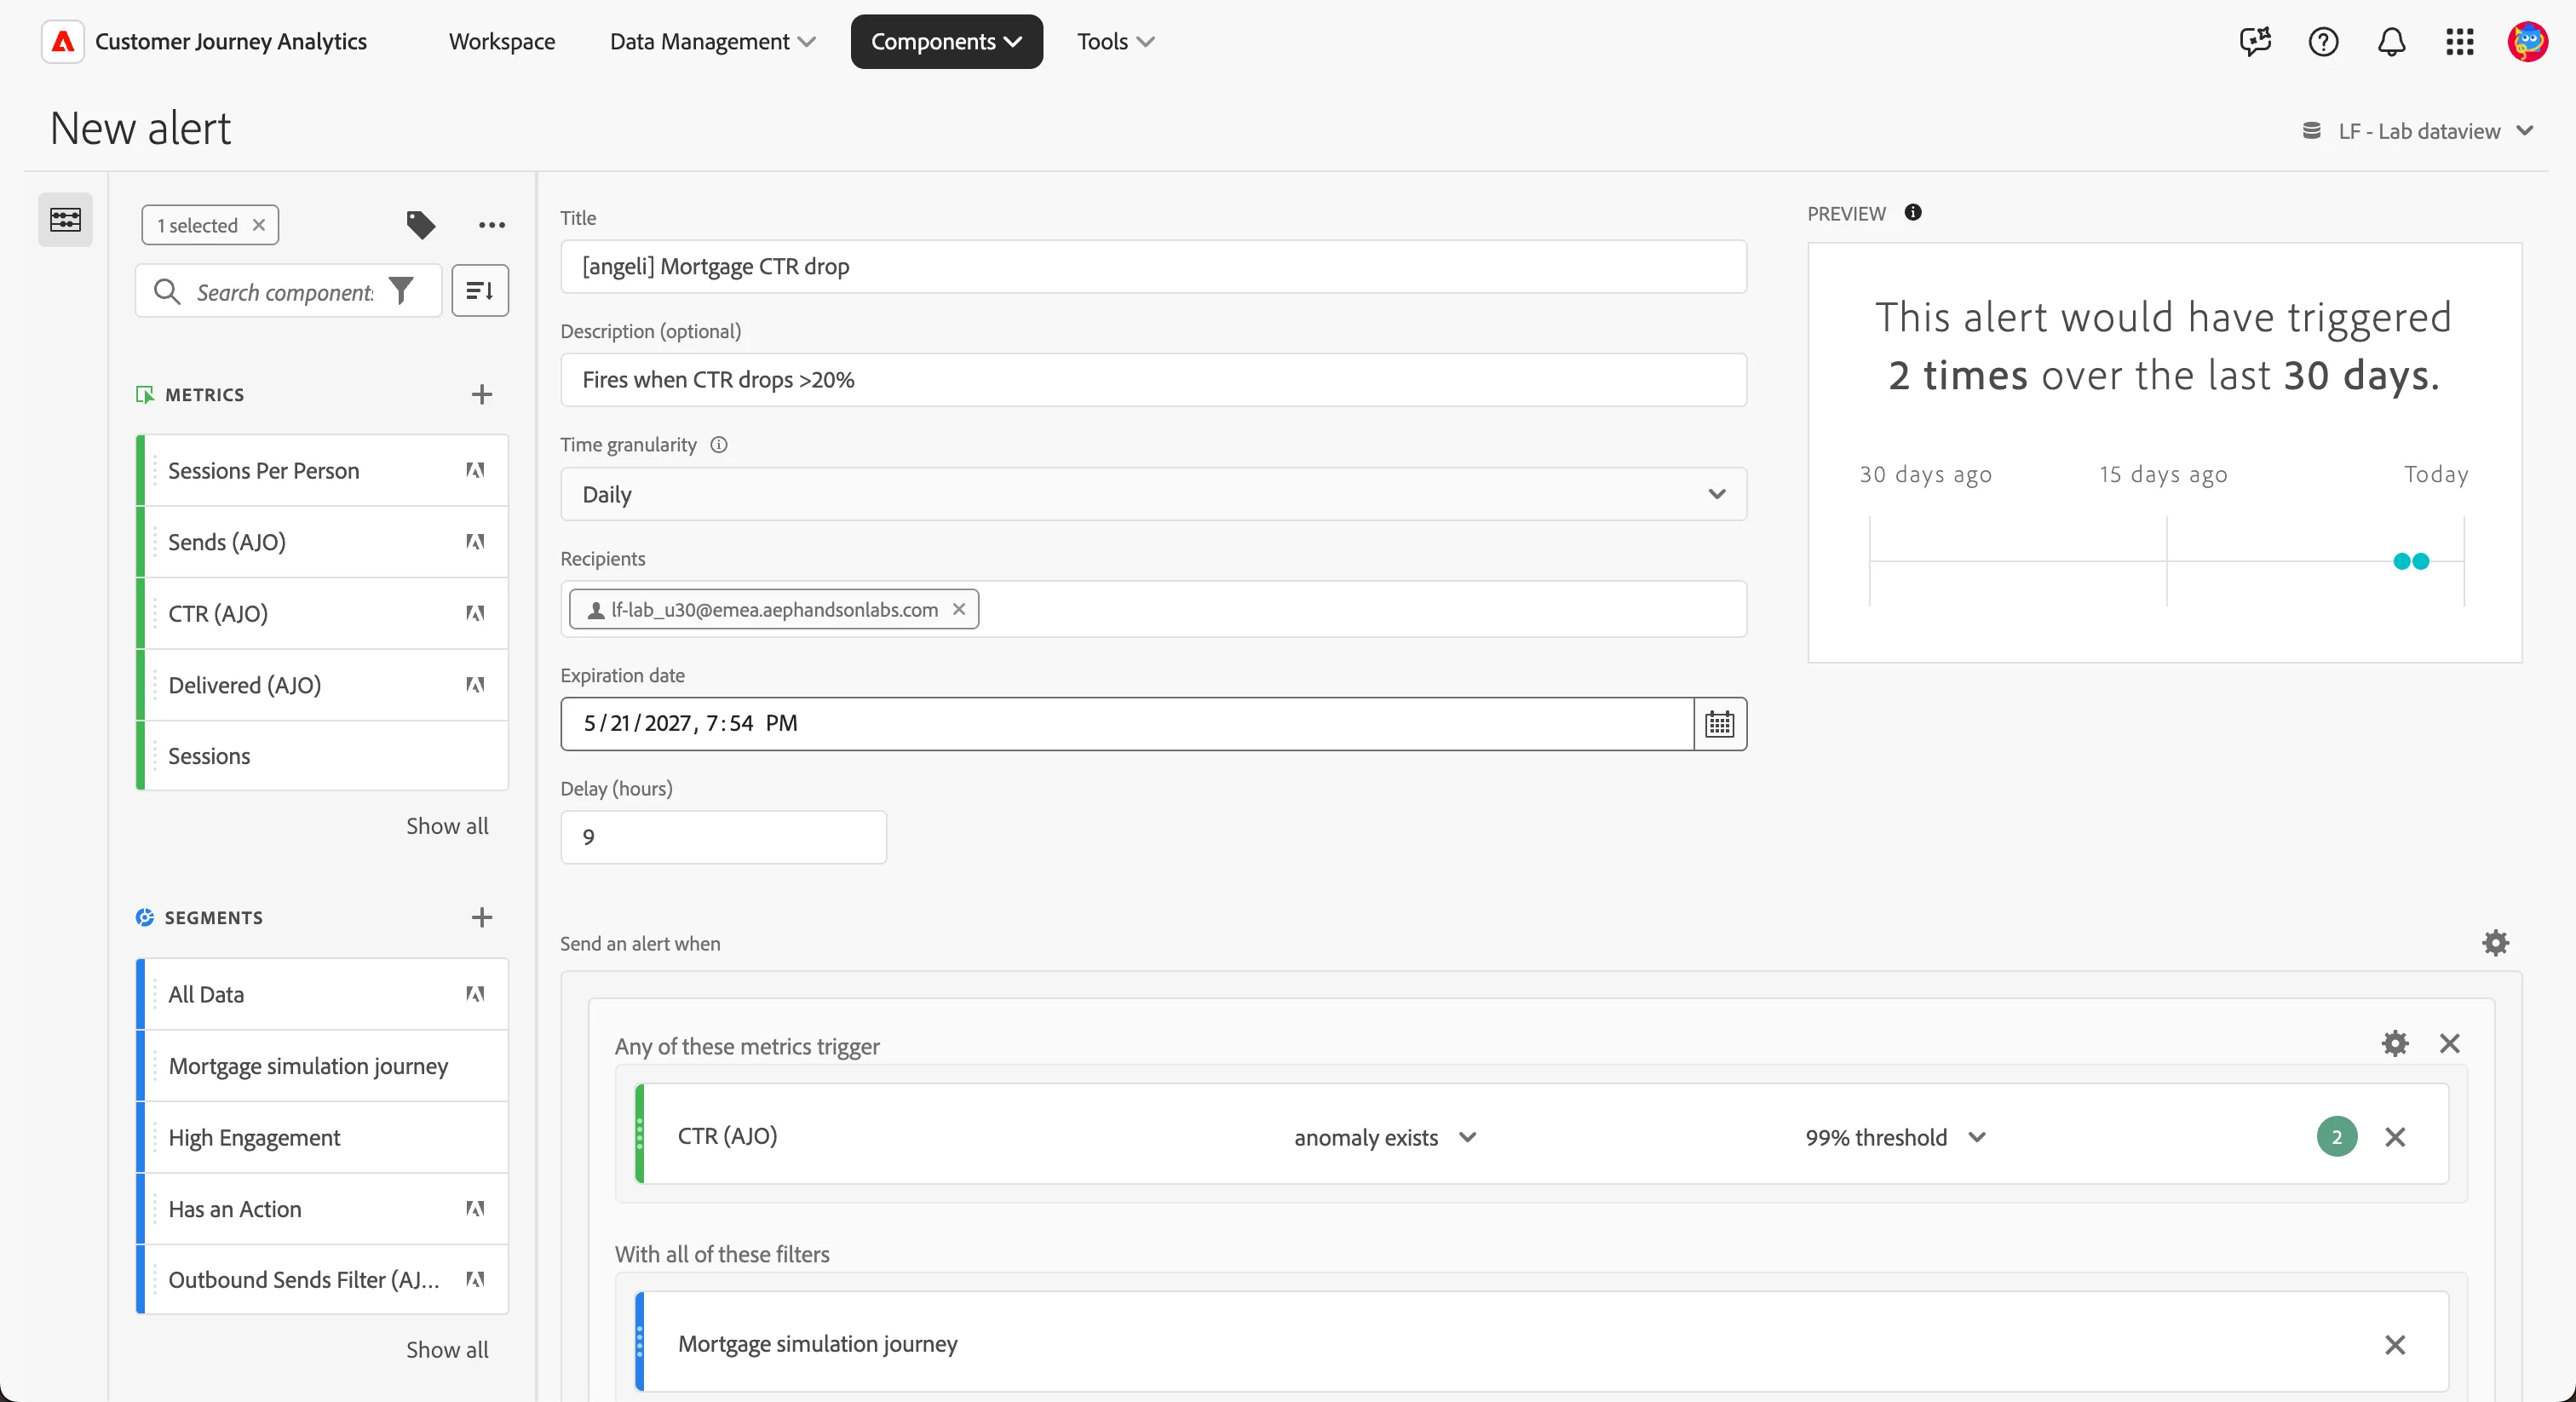
Task: Click the tag filter icon
Action: [420, 225]
